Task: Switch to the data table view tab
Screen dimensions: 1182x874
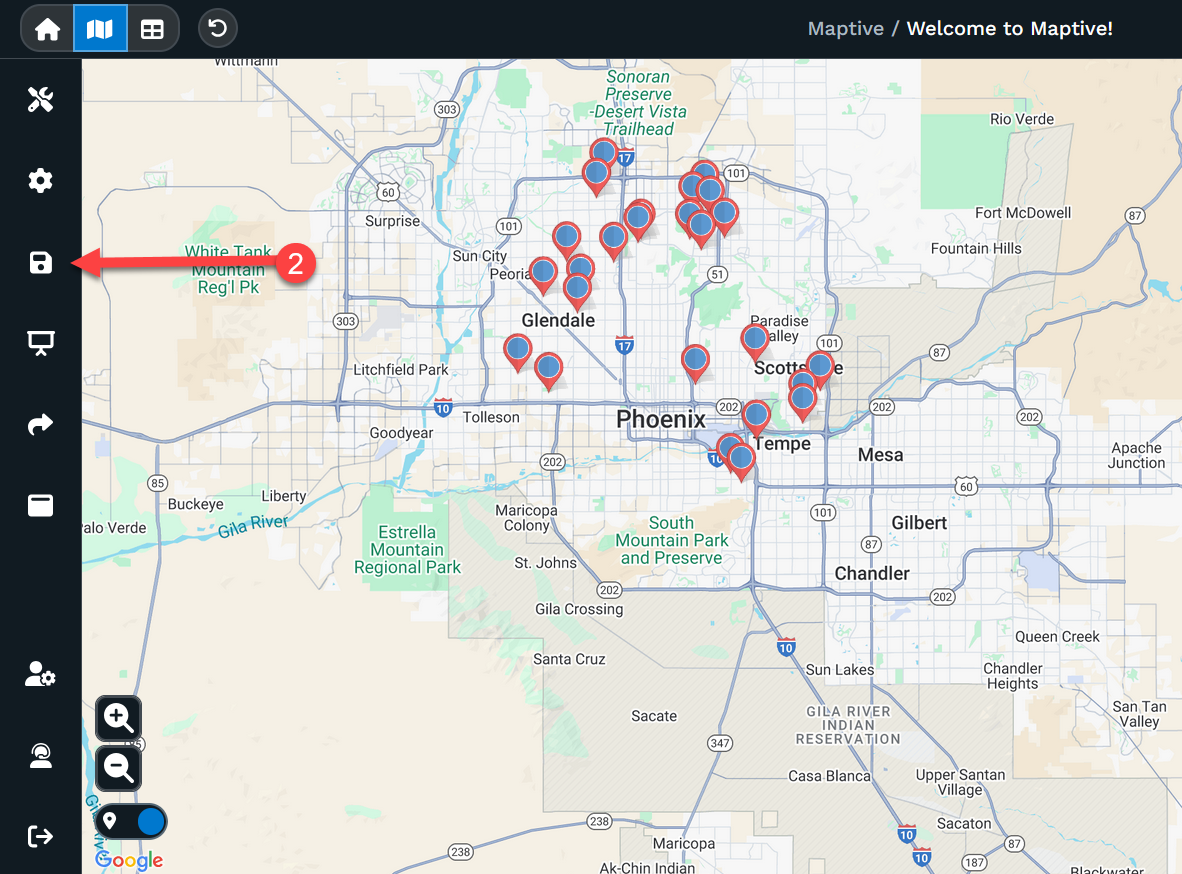Action: pyautogui.click(x=152, y=29)
